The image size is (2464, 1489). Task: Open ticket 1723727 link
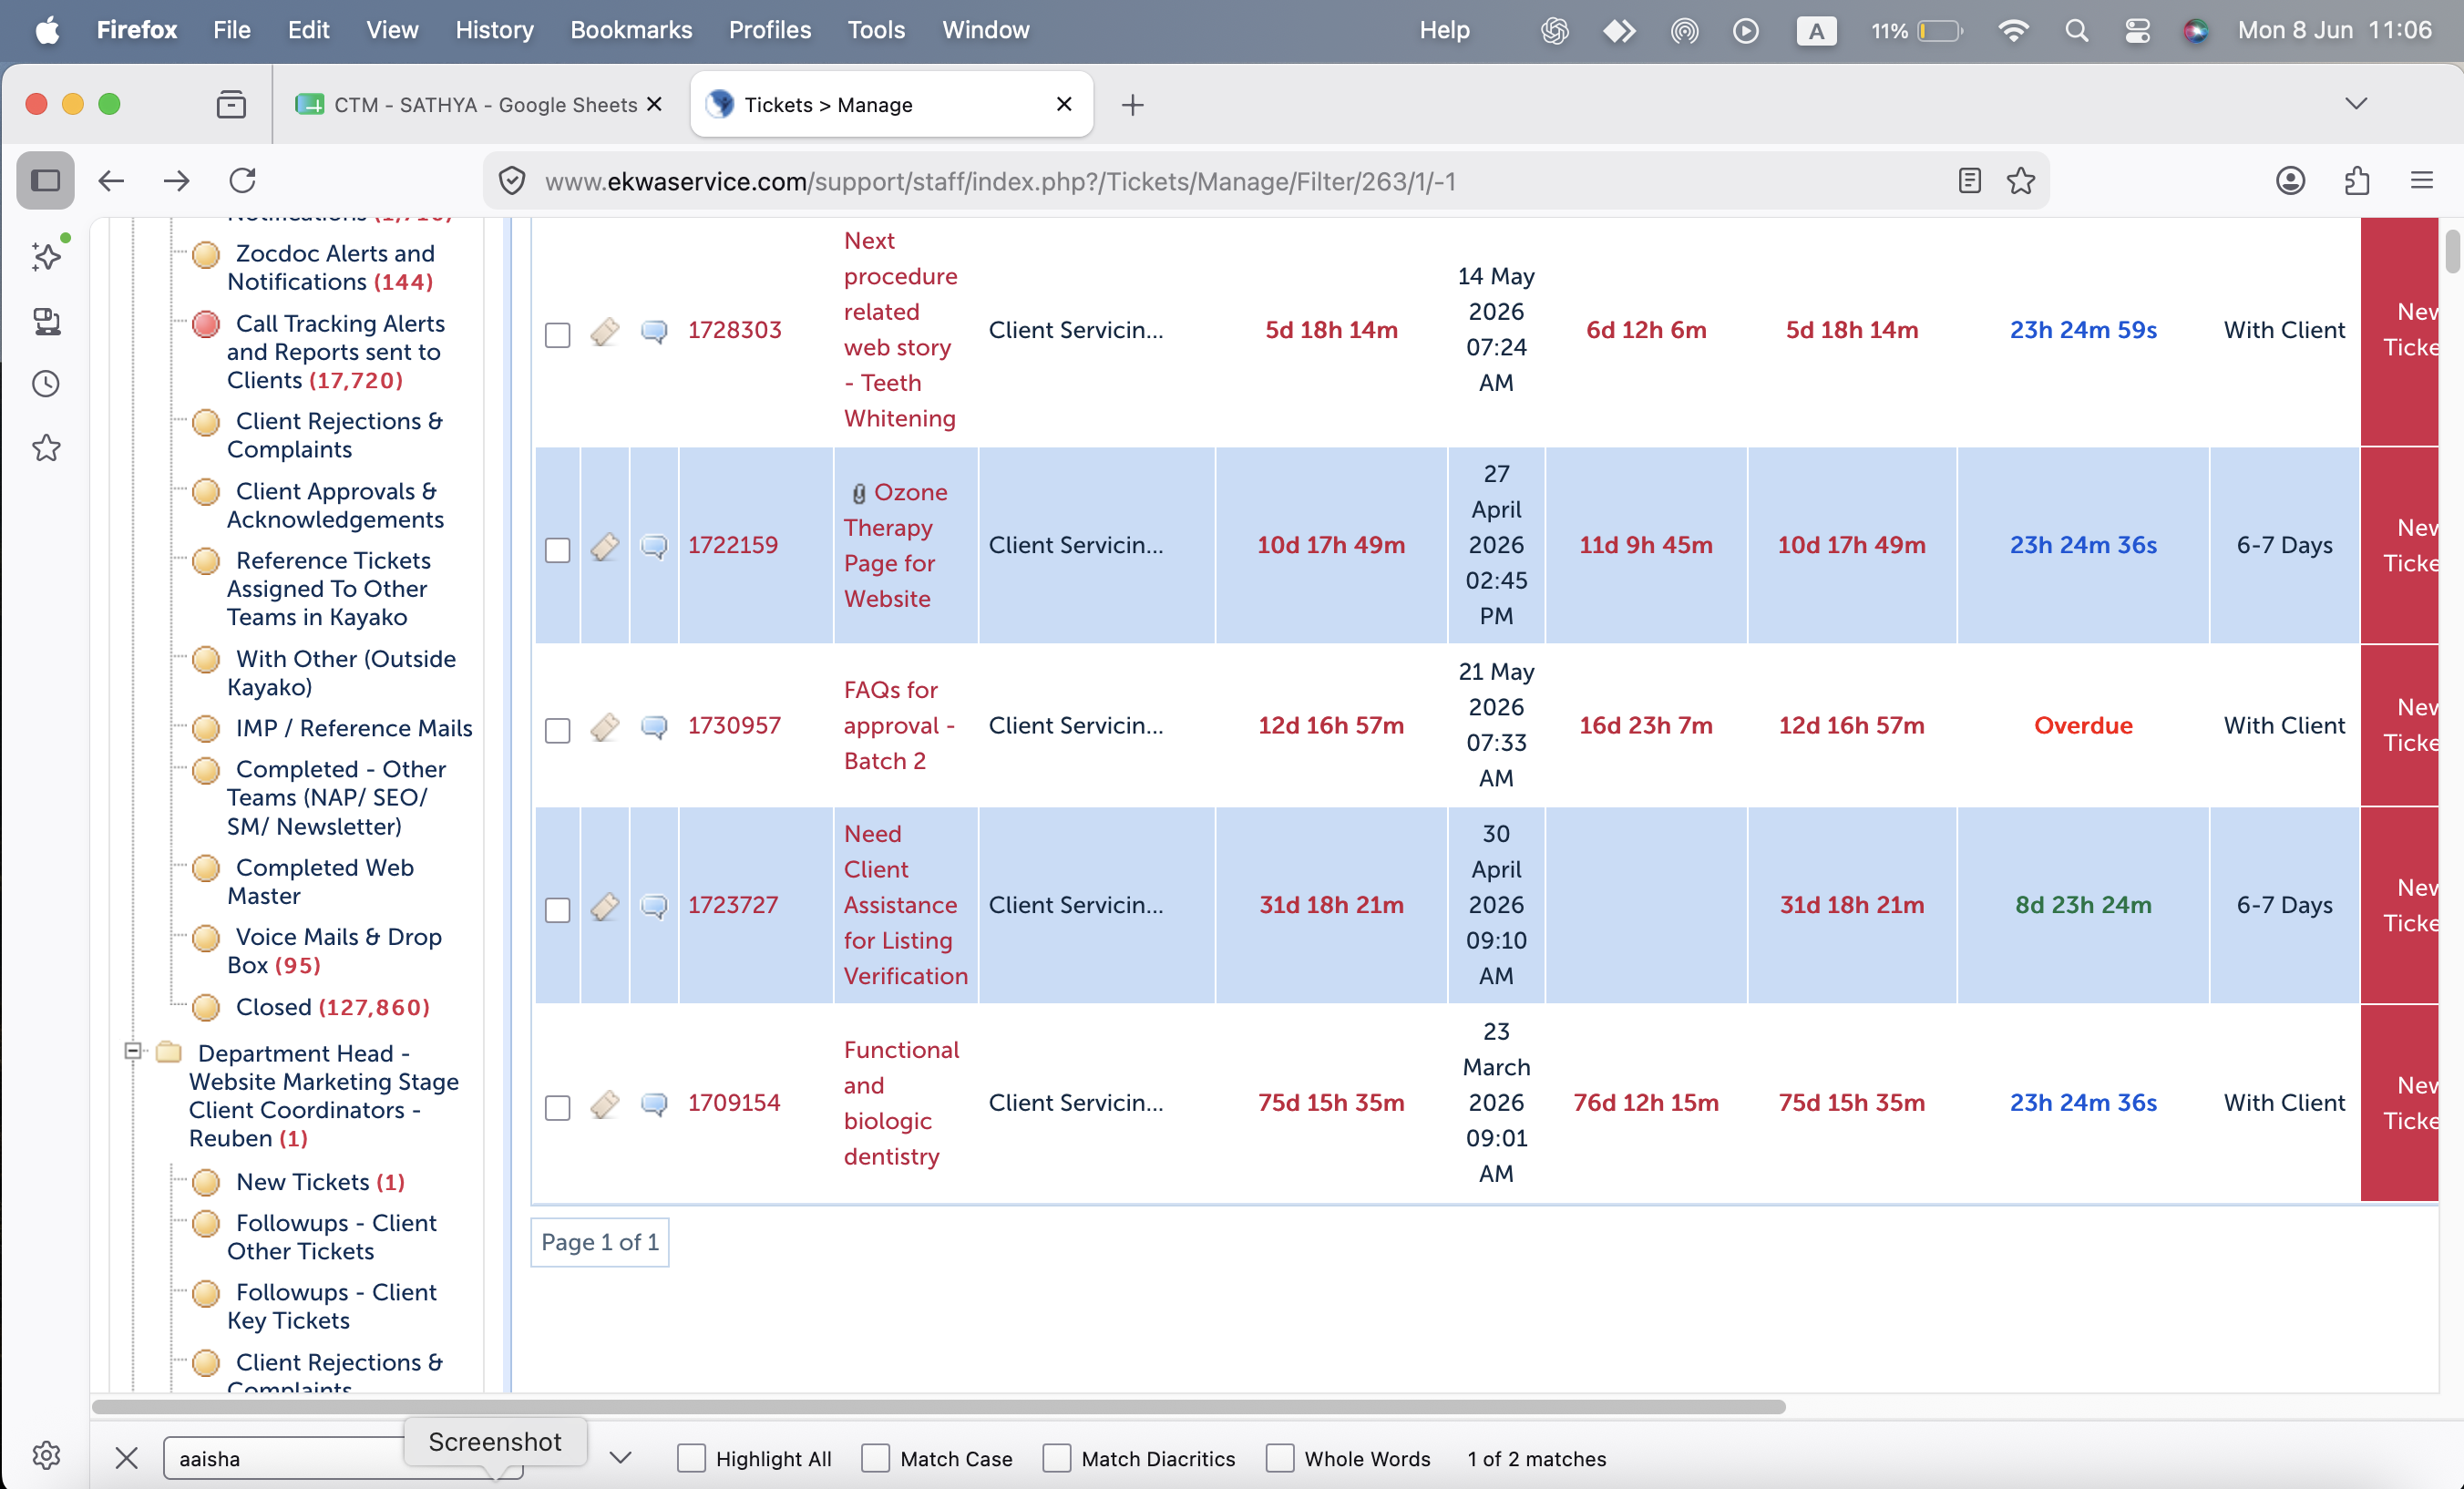[x=732, y=905]
